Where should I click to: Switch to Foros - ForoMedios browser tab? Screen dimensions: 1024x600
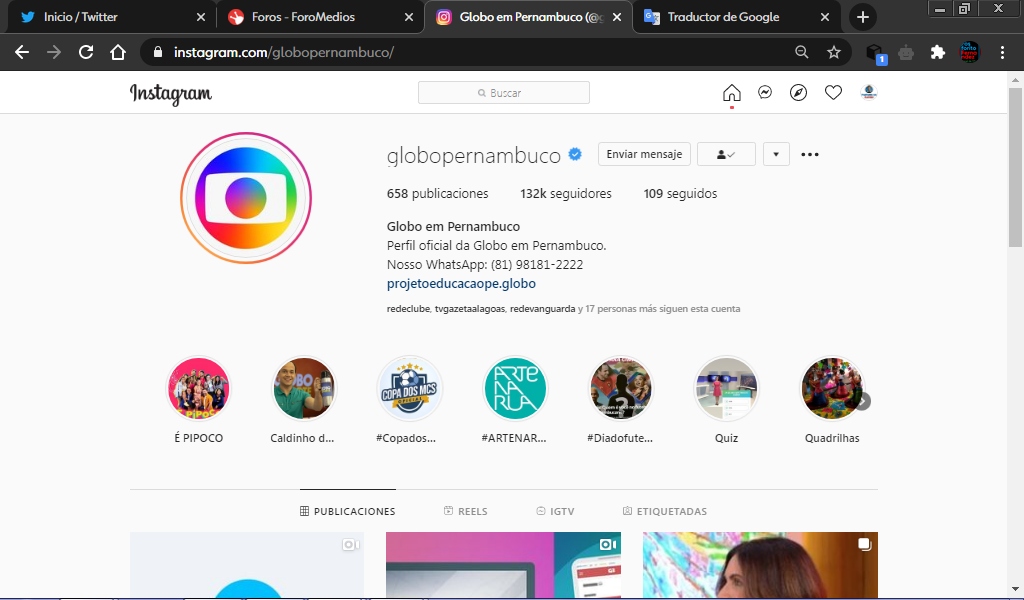319,17
